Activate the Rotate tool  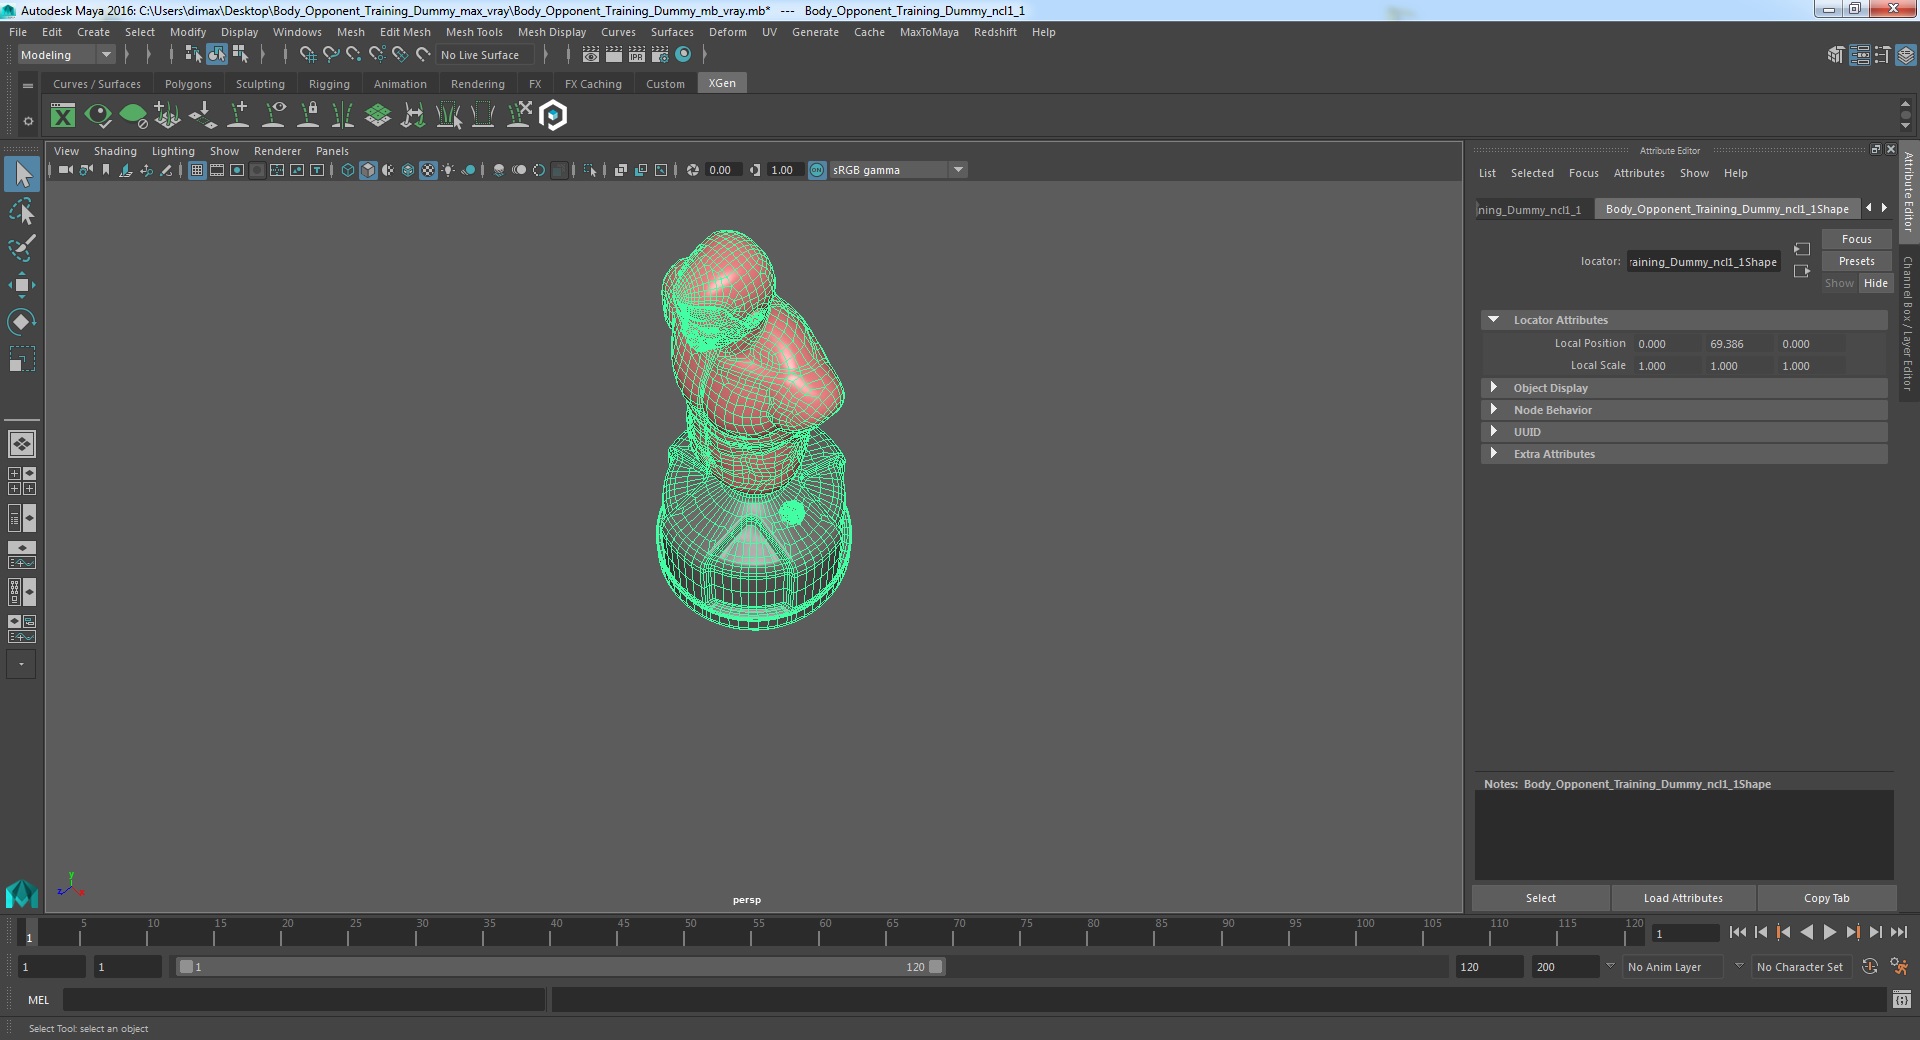coord(22,322)
